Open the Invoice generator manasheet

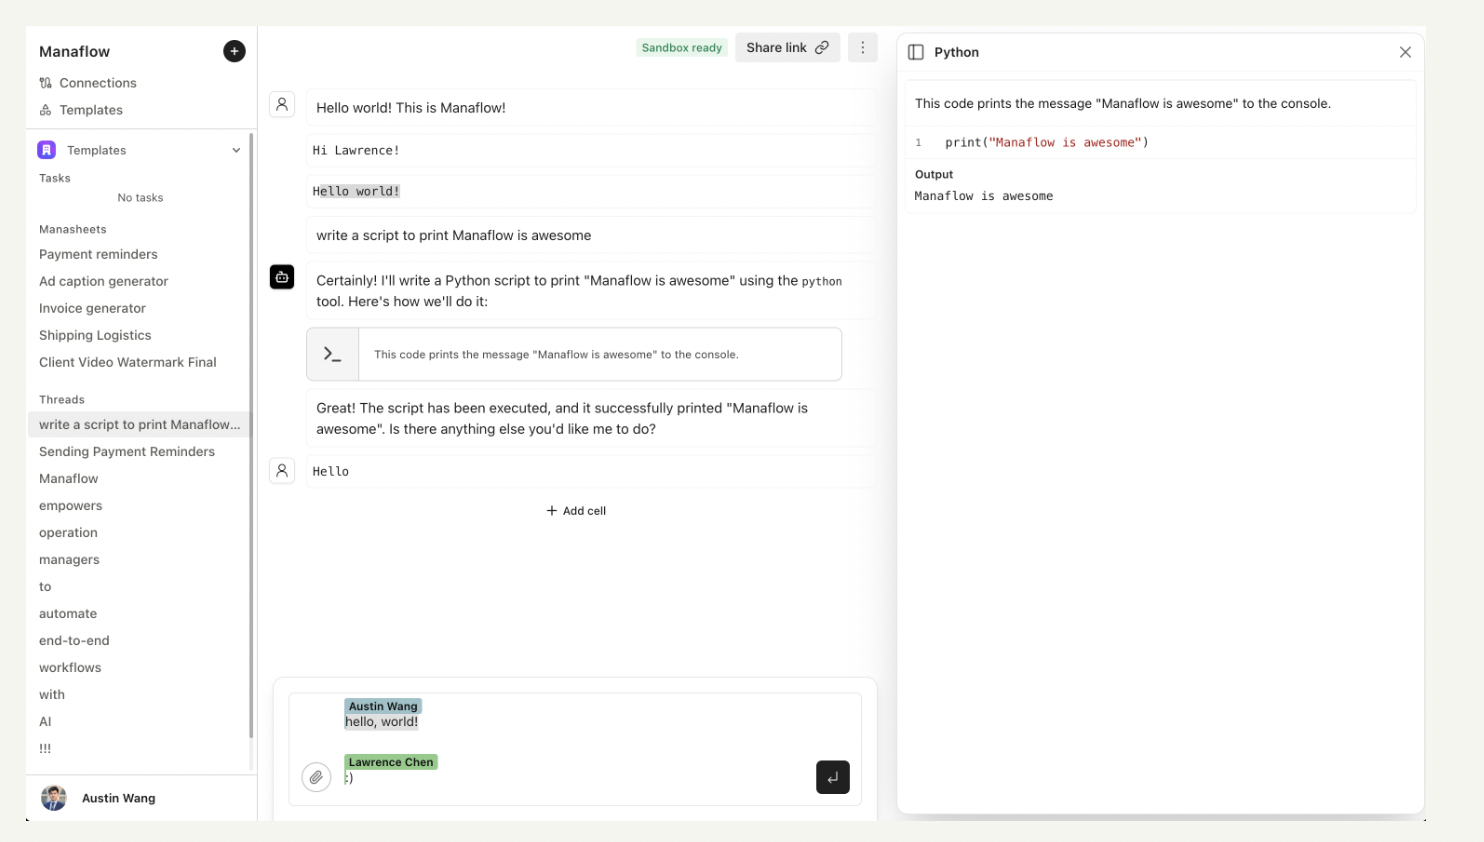[92, 308]
